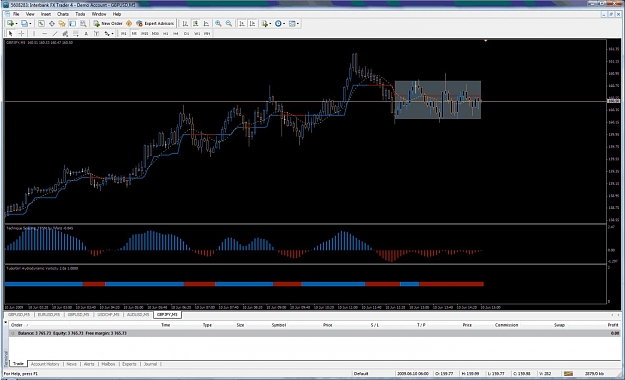This screenshot has height=380, width=625.
Task: Expand the Periods dropdown arrow
Action: tap(284, 24)
